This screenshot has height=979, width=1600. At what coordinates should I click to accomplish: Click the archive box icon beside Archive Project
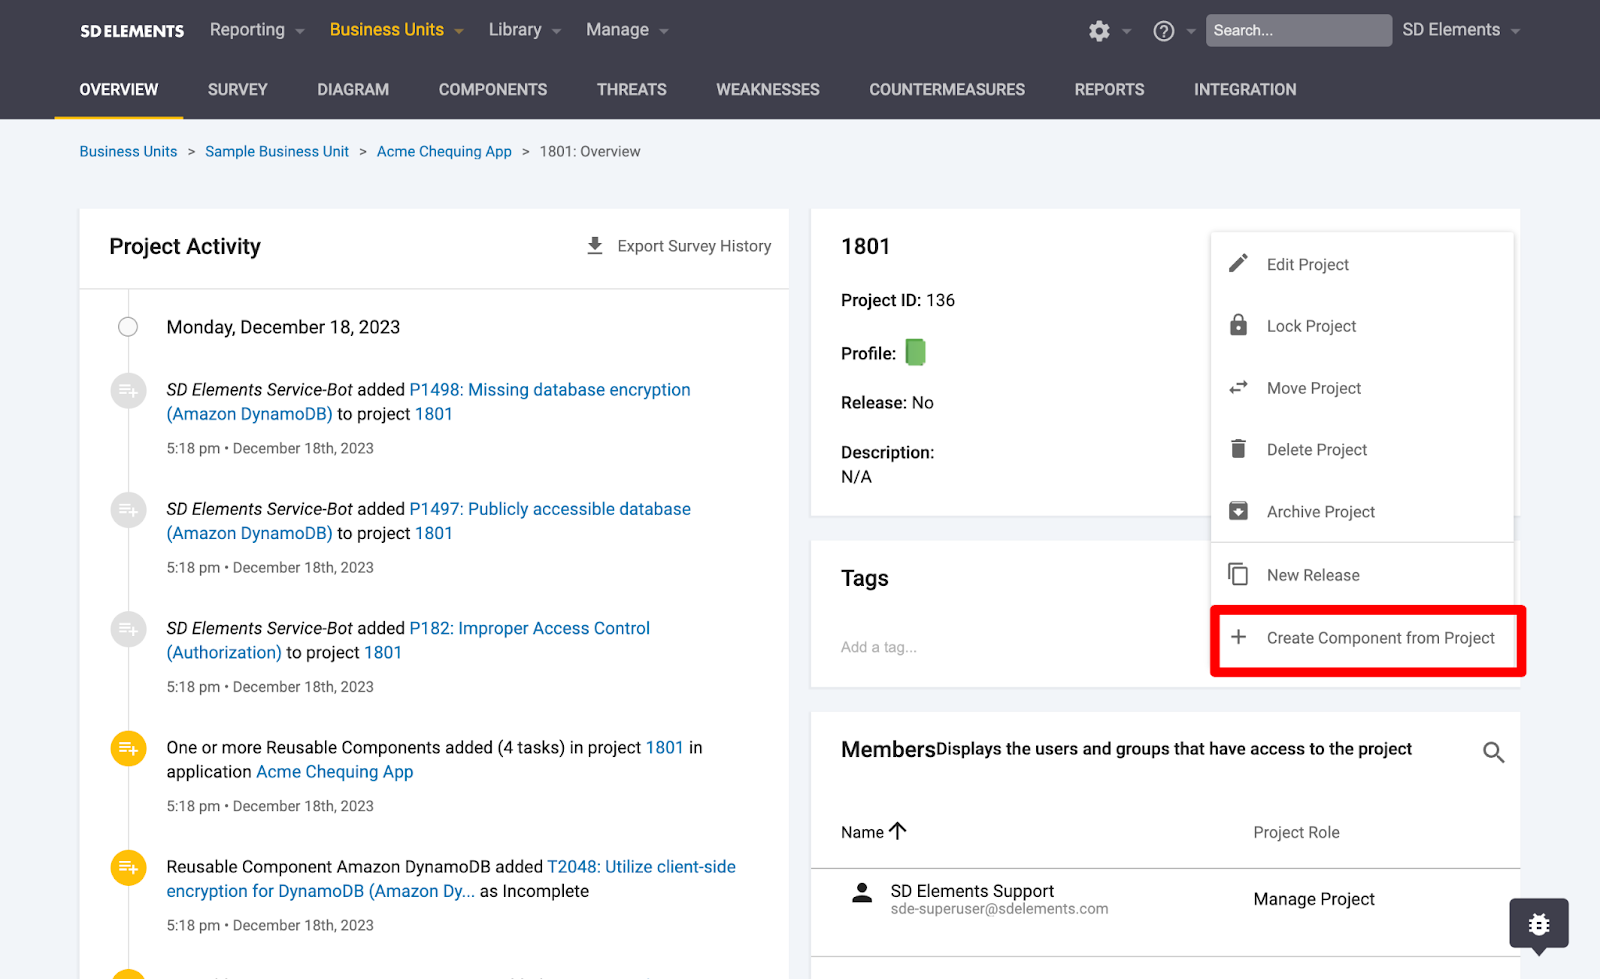pyautogui.click(x=1238, y=511)
